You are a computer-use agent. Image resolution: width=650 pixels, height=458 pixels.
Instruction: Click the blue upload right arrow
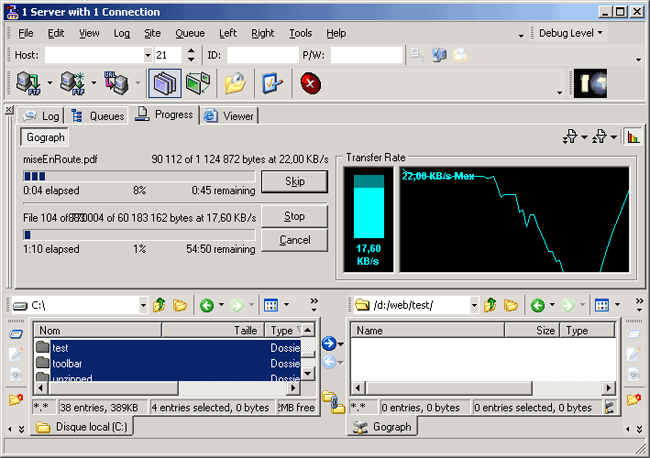click(x=329, y=343)
